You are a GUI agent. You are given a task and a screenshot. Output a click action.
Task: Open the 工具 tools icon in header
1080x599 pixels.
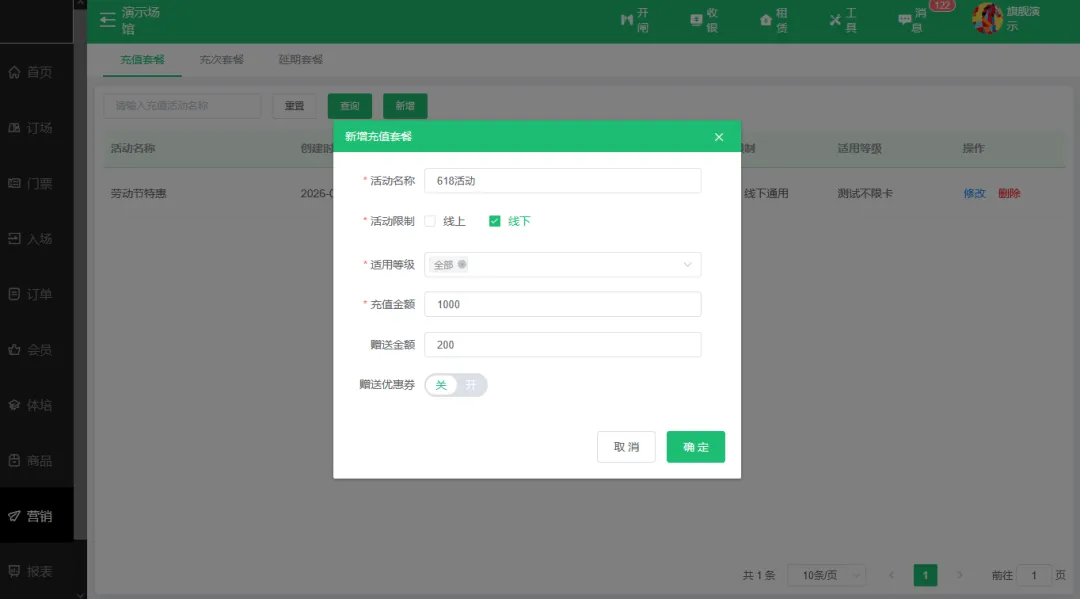tap(843, 20)
